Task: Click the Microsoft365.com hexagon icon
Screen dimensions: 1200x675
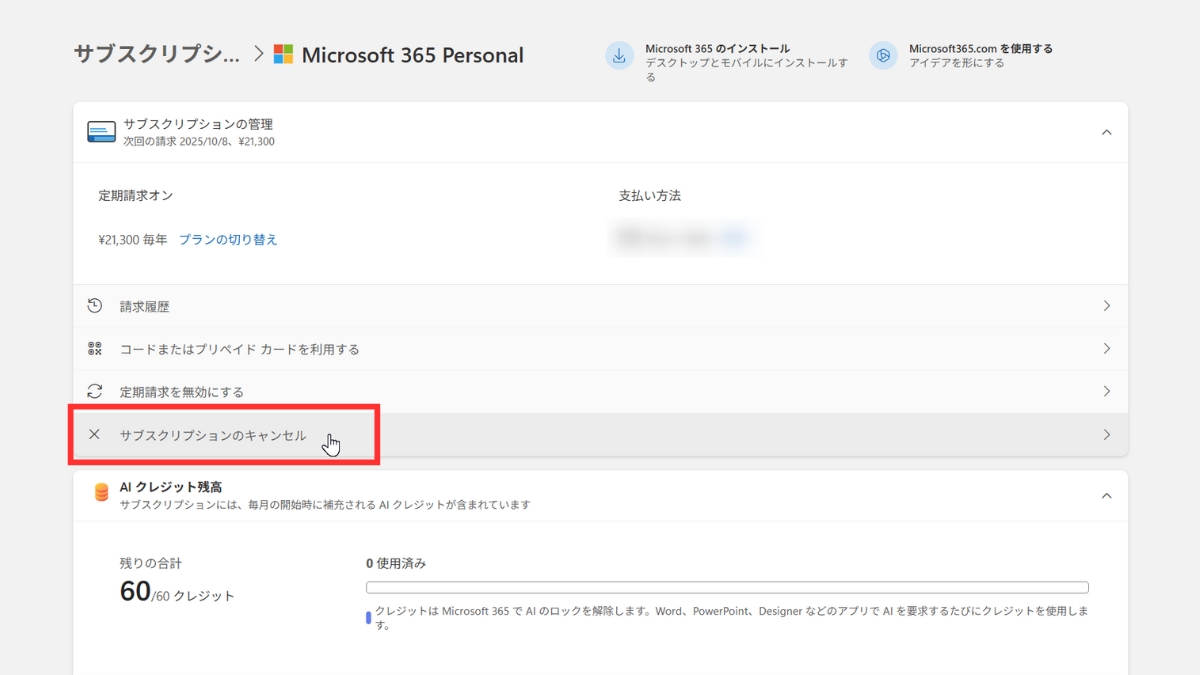Action: [883, 56]
